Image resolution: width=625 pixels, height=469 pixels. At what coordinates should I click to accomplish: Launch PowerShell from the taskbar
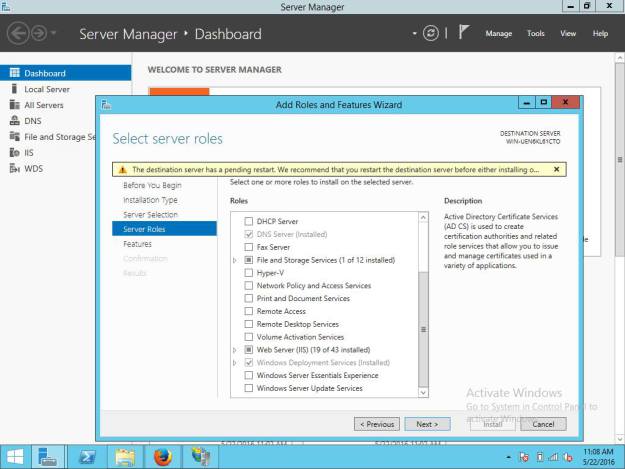tap(87, 457)
